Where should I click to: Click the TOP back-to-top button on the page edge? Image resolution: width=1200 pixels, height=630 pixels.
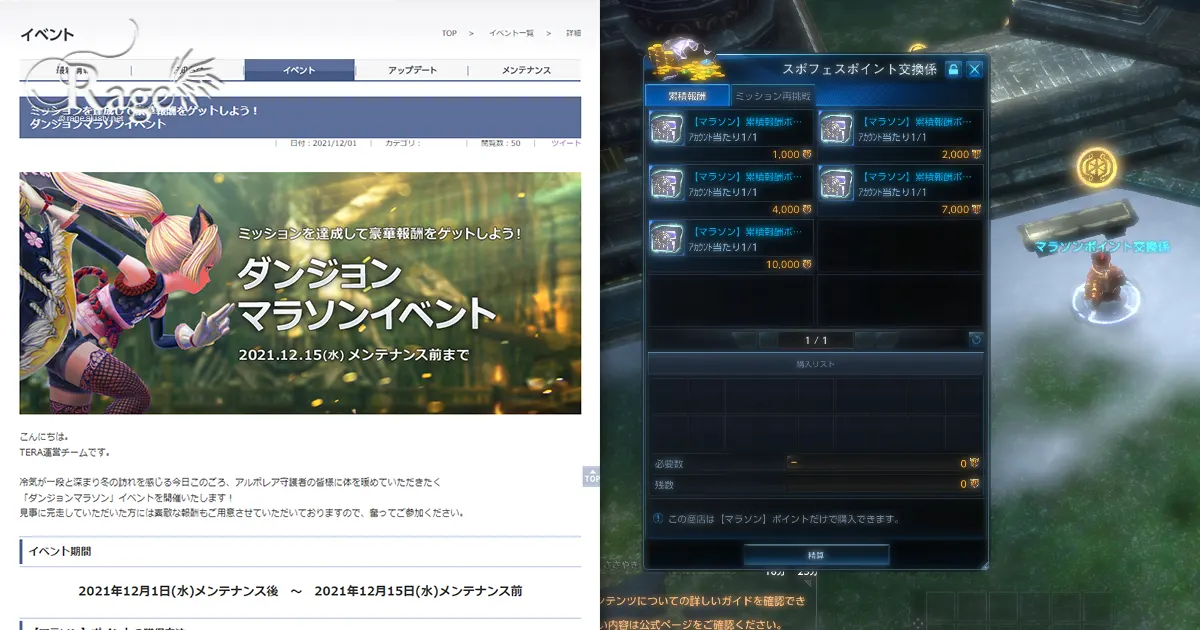[592, 479]
